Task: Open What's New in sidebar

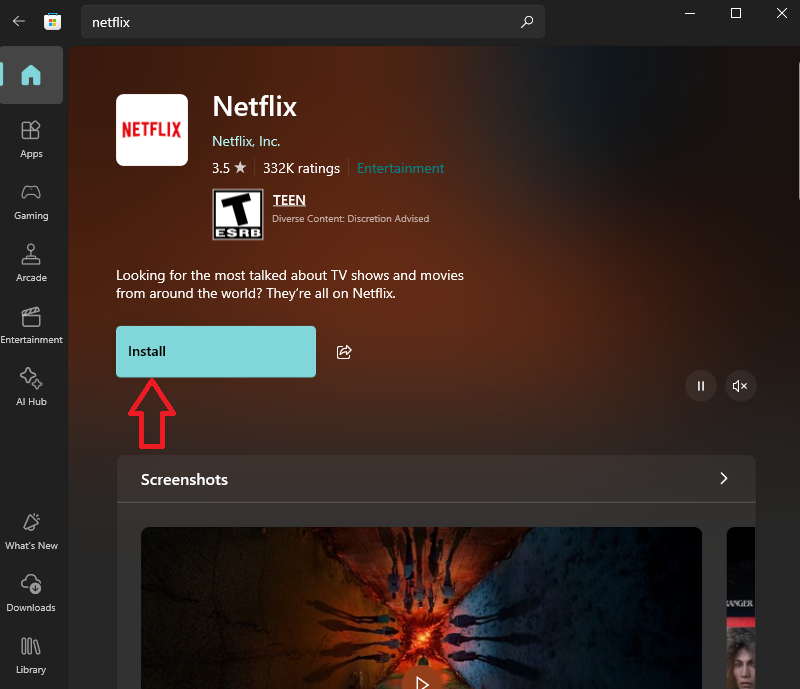Action: (x=31, y=532)
